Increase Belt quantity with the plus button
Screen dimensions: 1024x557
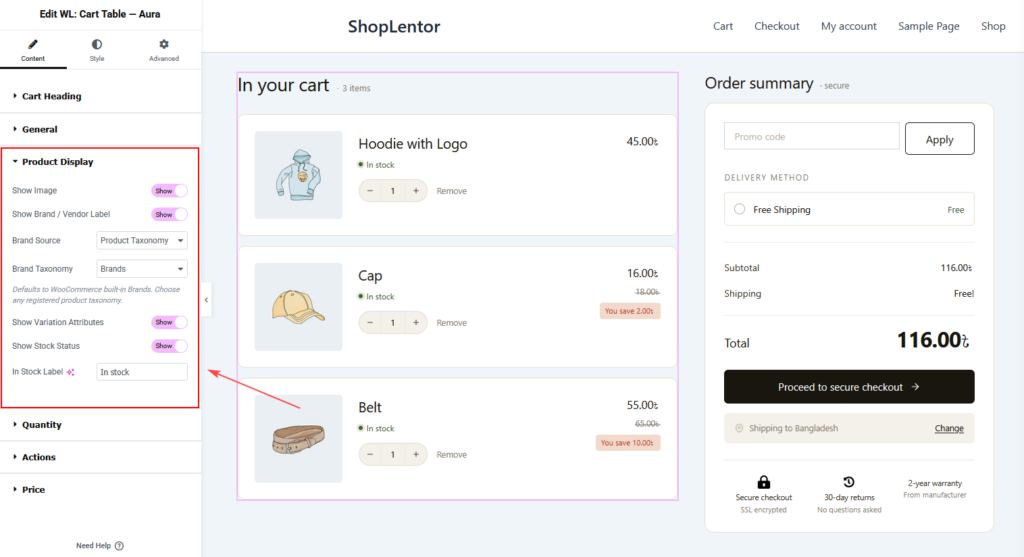pyautogui.click(x=416, y=454)
